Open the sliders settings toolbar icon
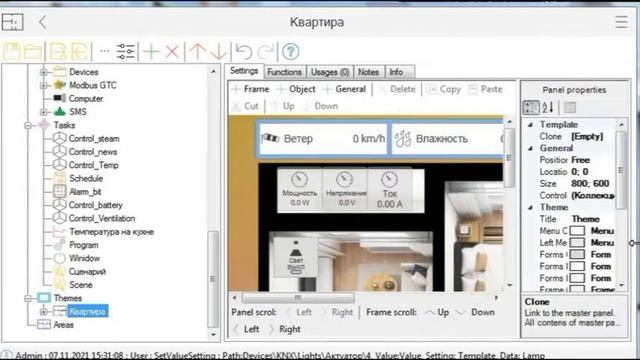This screenshot has height=360, width=640. (x=125, y=51)
